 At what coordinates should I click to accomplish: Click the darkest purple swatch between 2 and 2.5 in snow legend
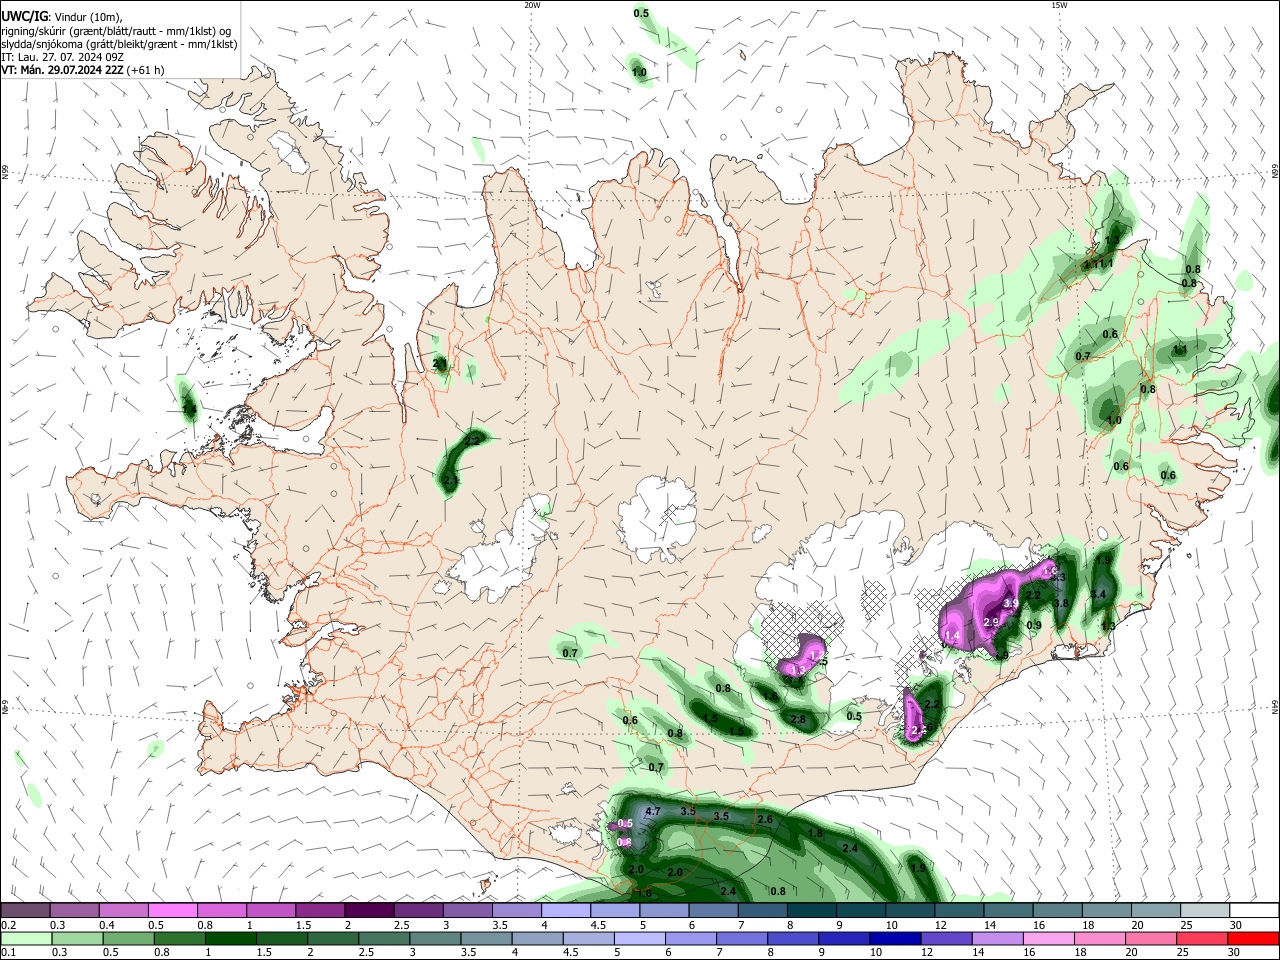[369, 911]
